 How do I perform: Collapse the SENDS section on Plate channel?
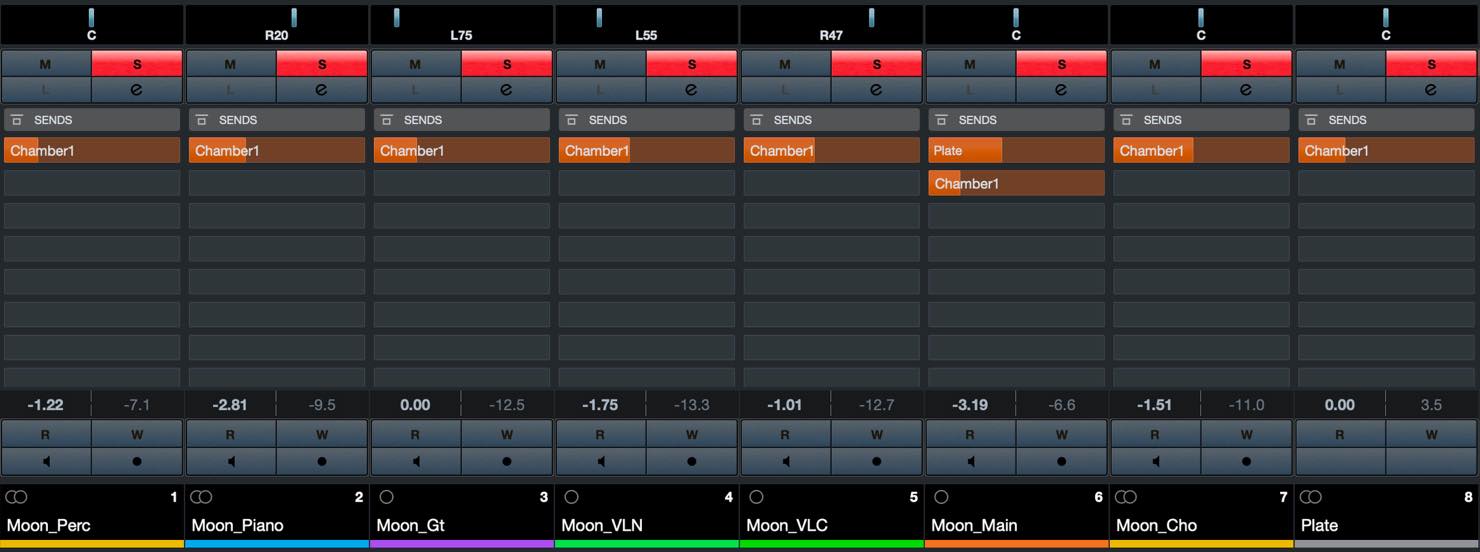click(1387, 120)
